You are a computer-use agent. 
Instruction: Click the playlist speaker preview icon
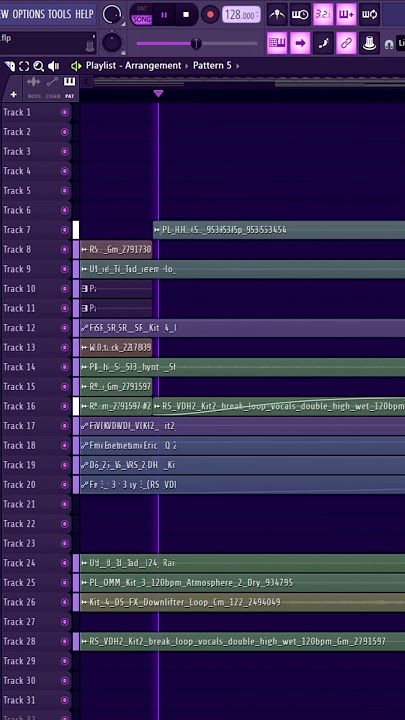pos(54,66)
